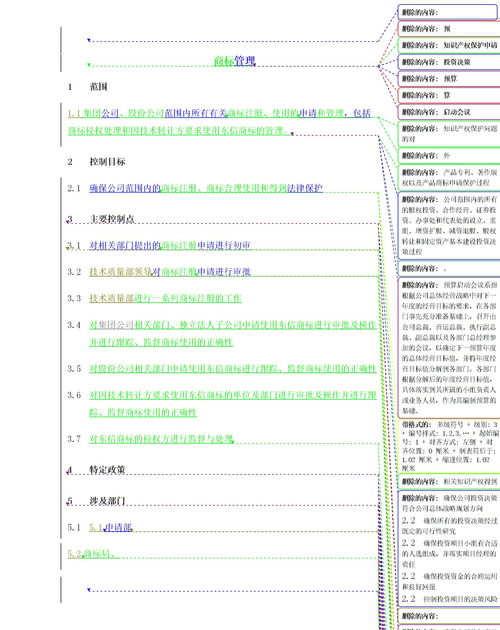Image resolution: width=500 pixels, height=630 pixels.
Task: Click item 5.1 申请部
Action: (100, 527)
